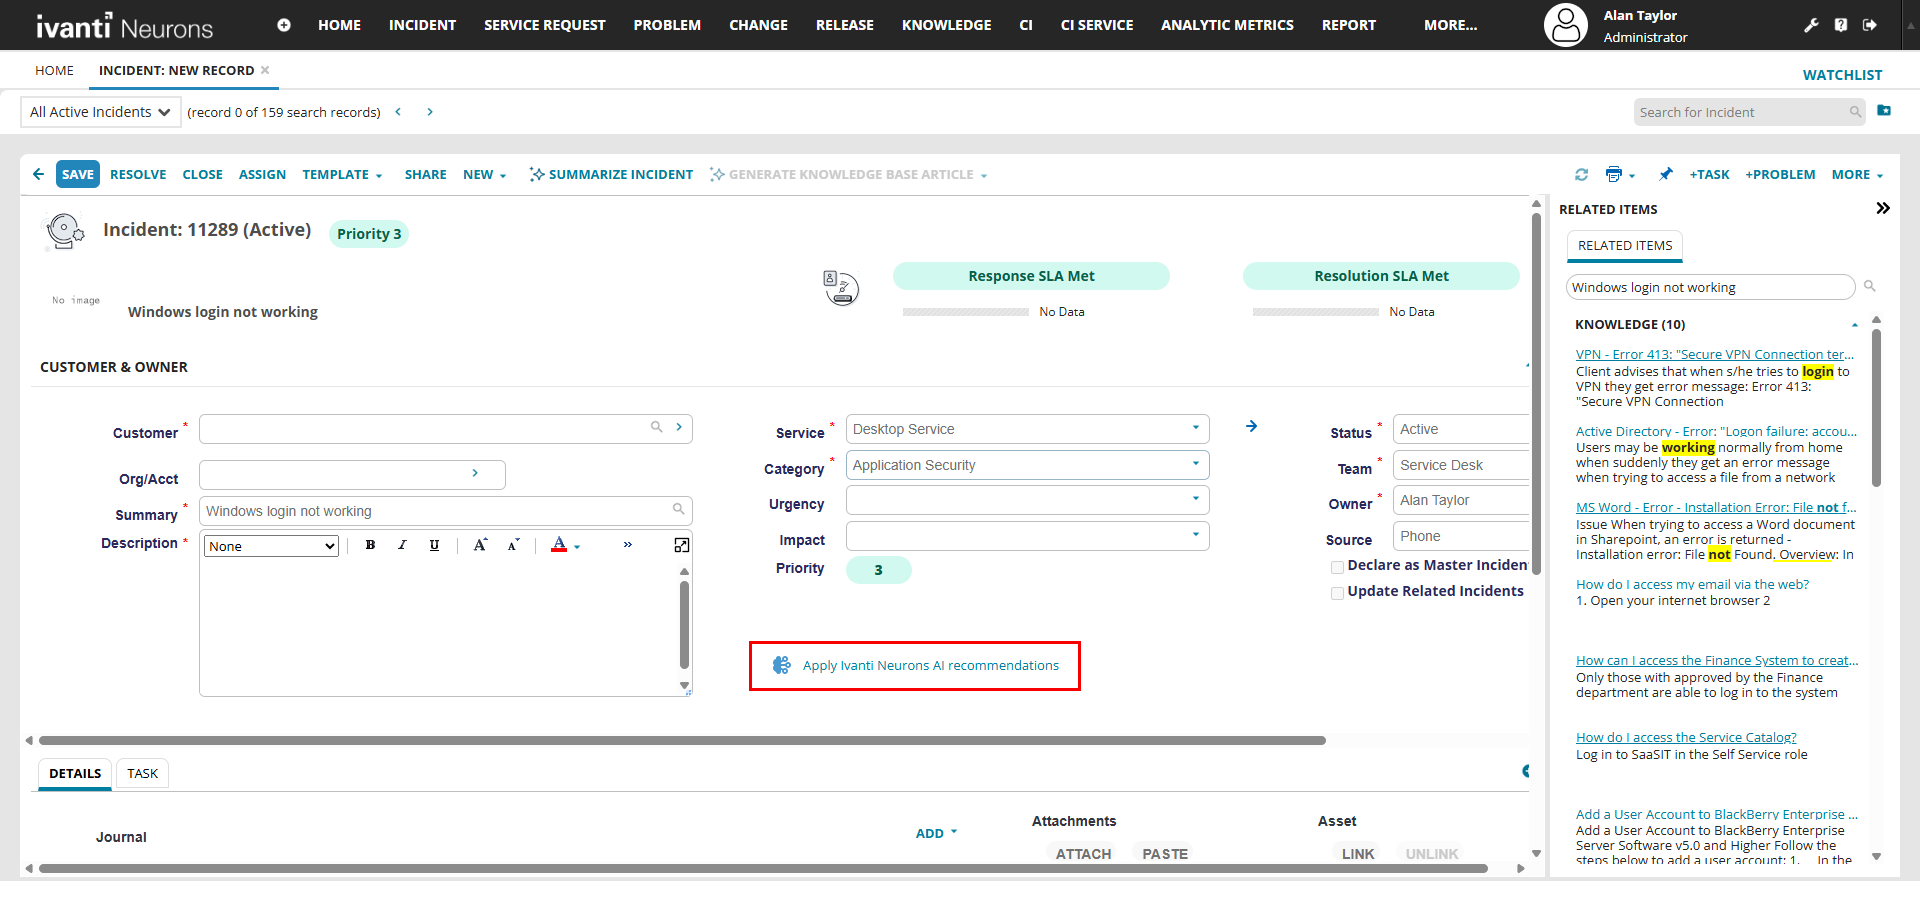Viewport: 1920px width, 911px height.
Task: Check the Declare as Master Incident box
Action: pos(1337,567)
